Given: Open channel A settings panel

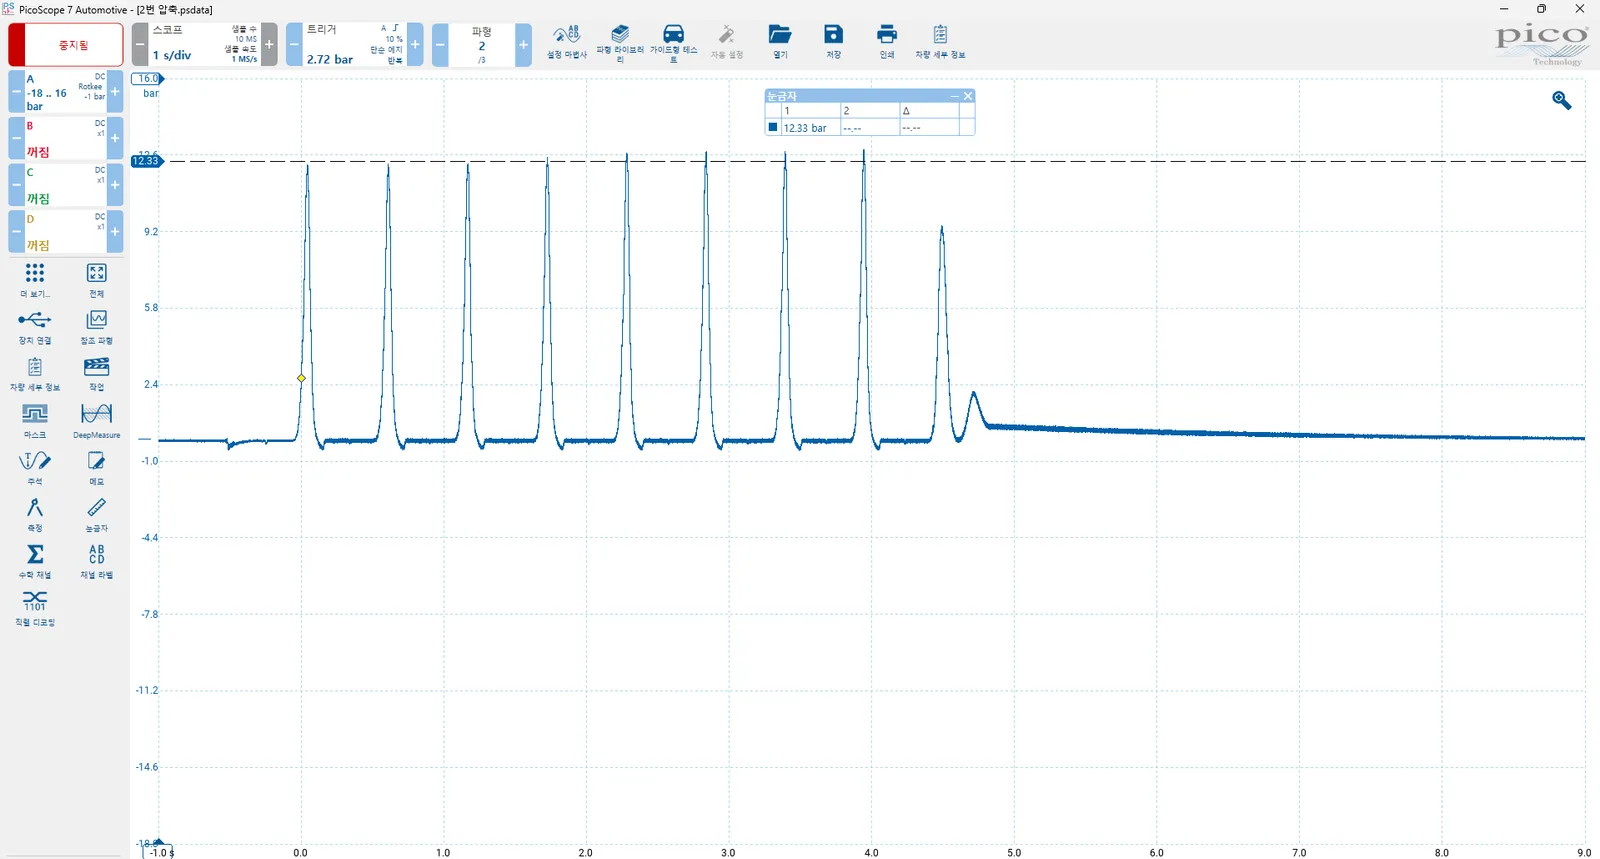Looking at the screenshot, I should coord(65,92).
